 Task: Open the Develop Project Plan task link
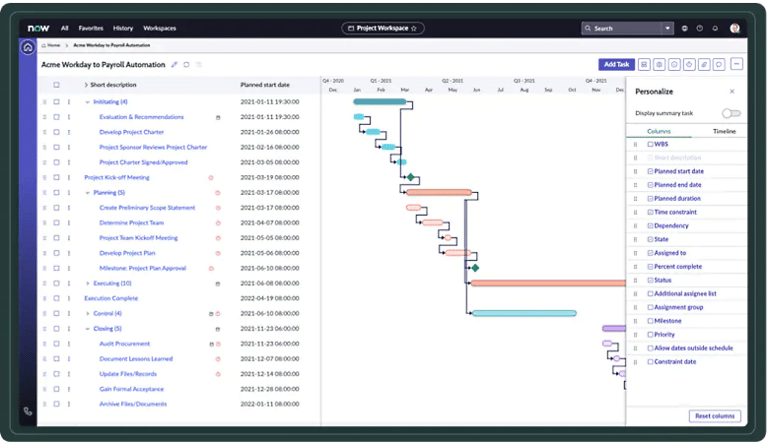pos(127,253)
